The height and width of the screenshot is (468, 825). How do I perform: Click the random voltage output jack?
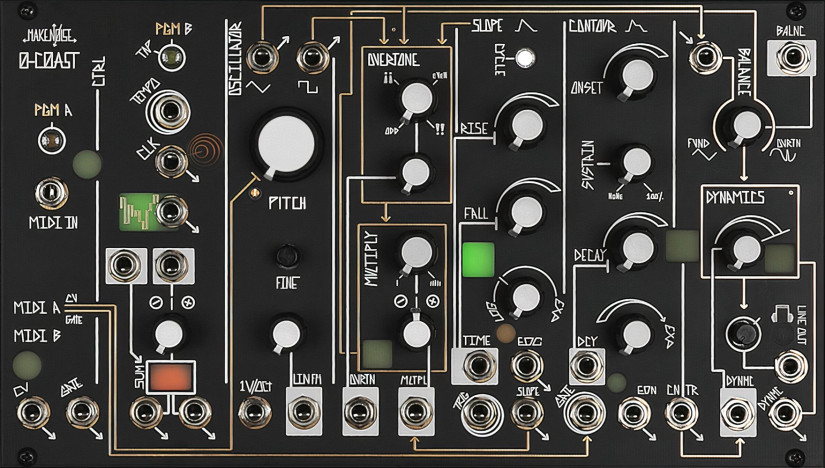click(x=171, y=212)
